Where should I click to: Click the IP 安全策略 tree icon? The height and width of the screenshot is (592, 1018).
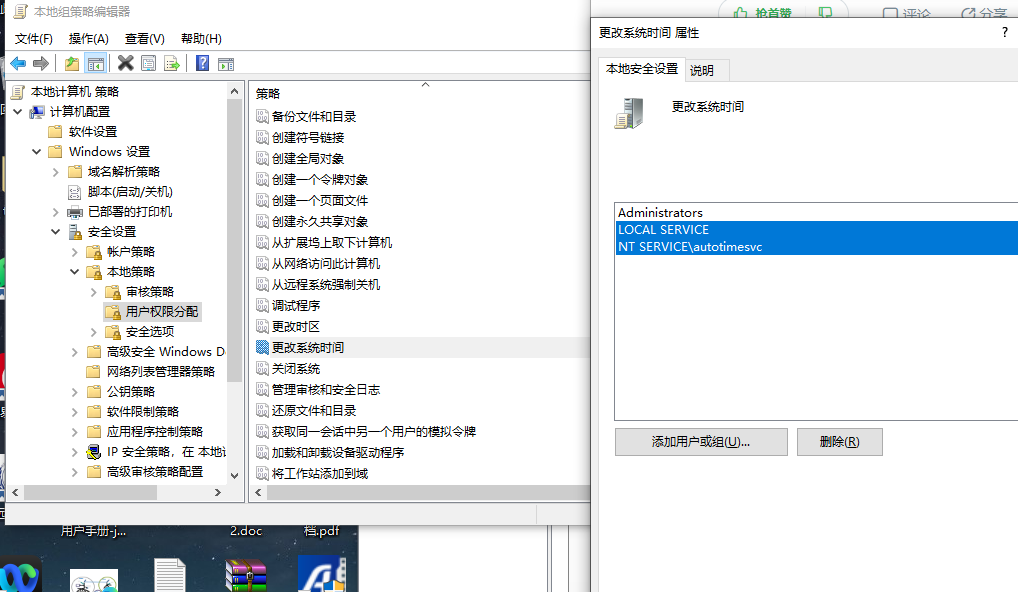(94, 452)
